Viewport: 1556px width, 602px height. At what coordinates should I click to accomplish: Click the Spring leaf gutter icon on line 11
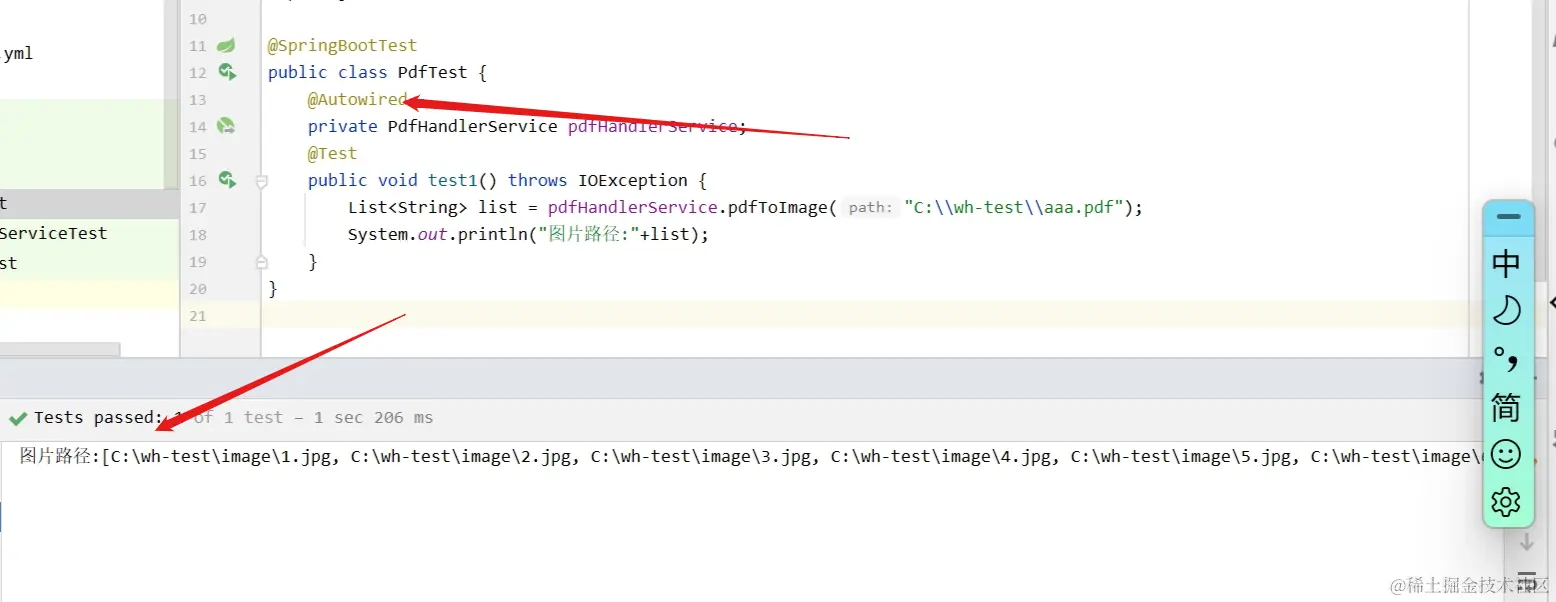pyautogui.click(x=227, y=45)
